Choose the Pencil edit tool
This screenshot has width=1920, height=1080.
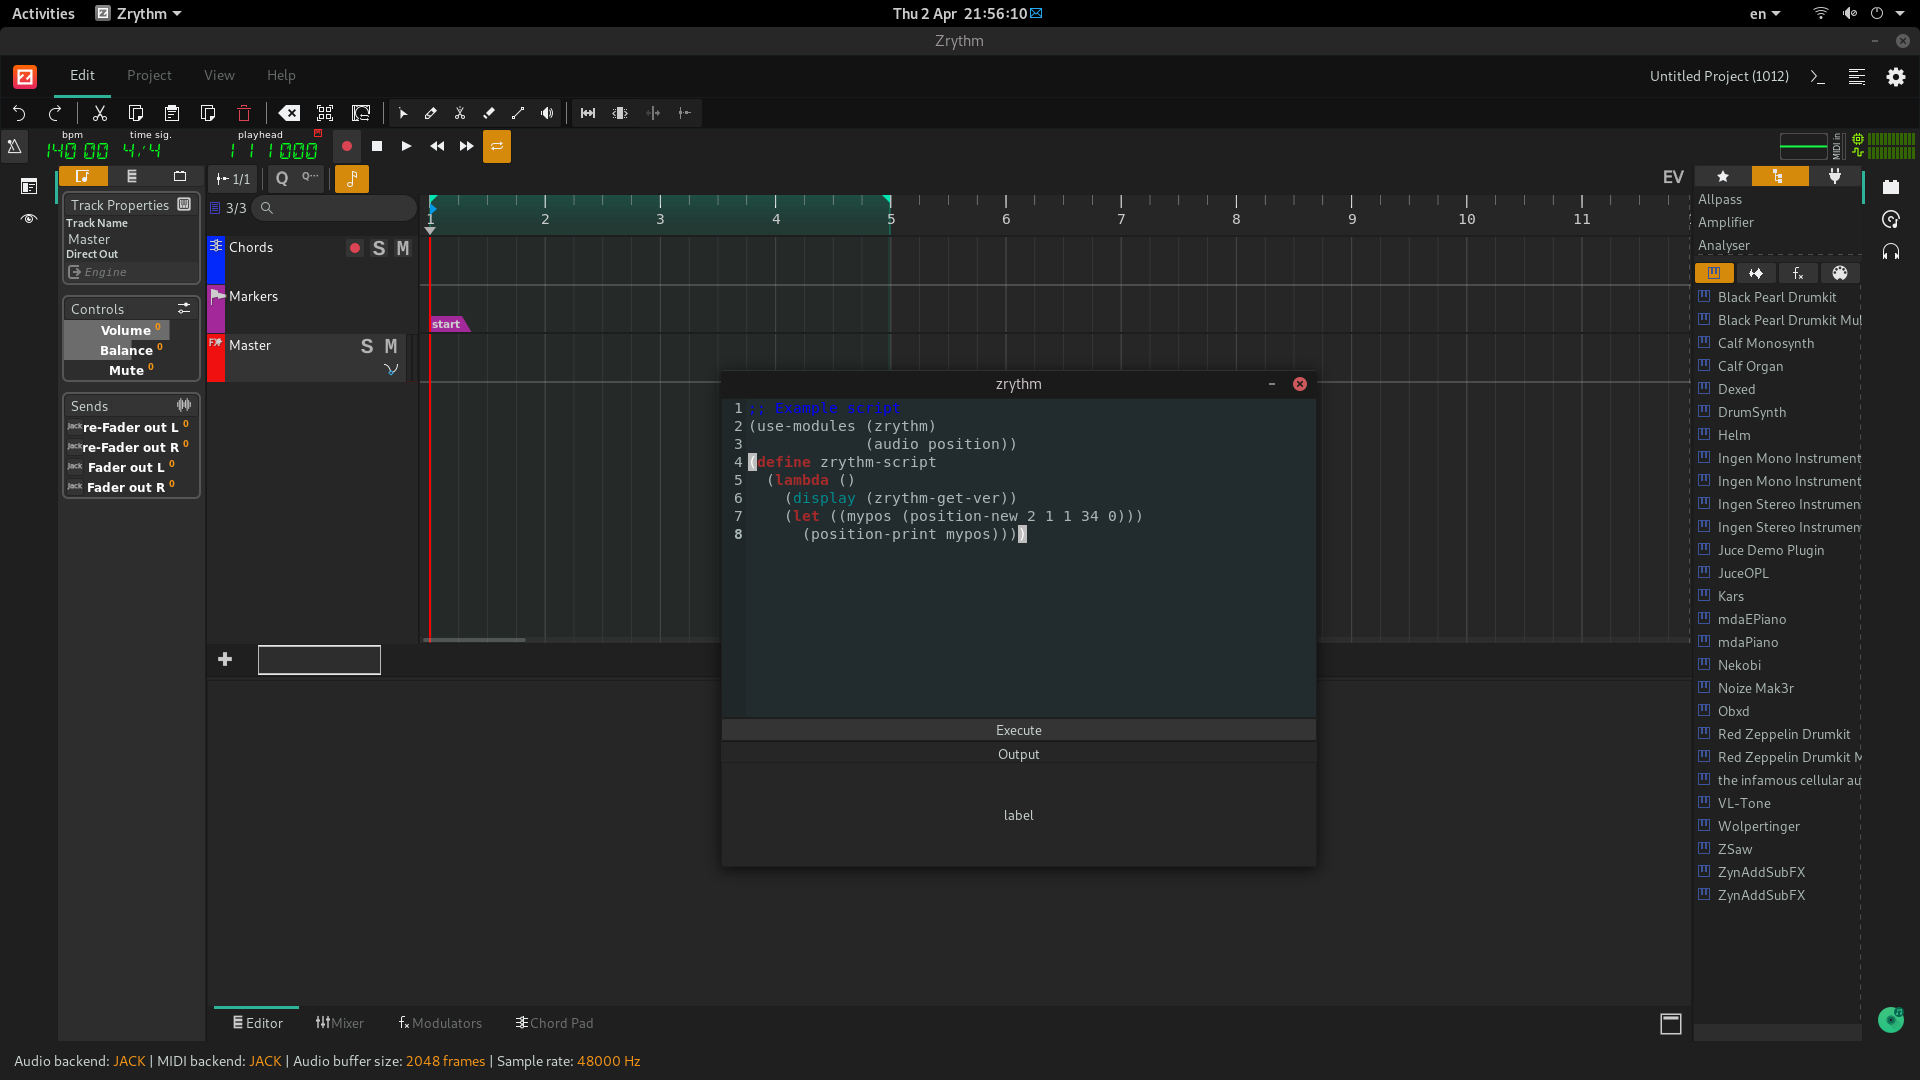pyautogui.click(x=431, y=113)
